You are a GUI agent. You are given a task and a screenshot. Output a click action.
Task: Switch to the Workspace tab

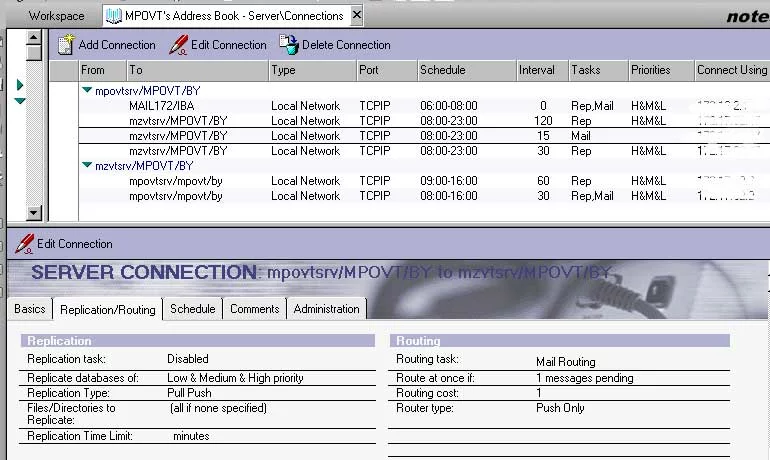[56, 16]
